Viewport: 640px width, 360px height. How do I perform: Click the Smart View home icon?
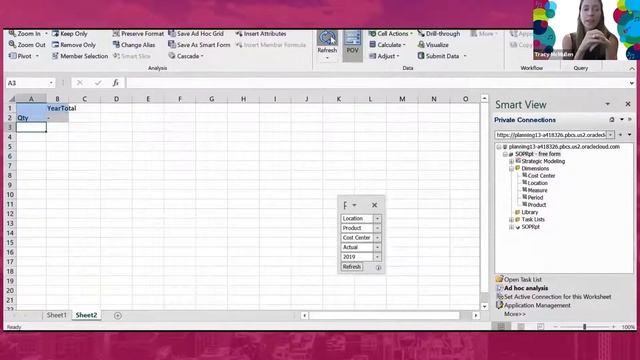click(611, 120)
